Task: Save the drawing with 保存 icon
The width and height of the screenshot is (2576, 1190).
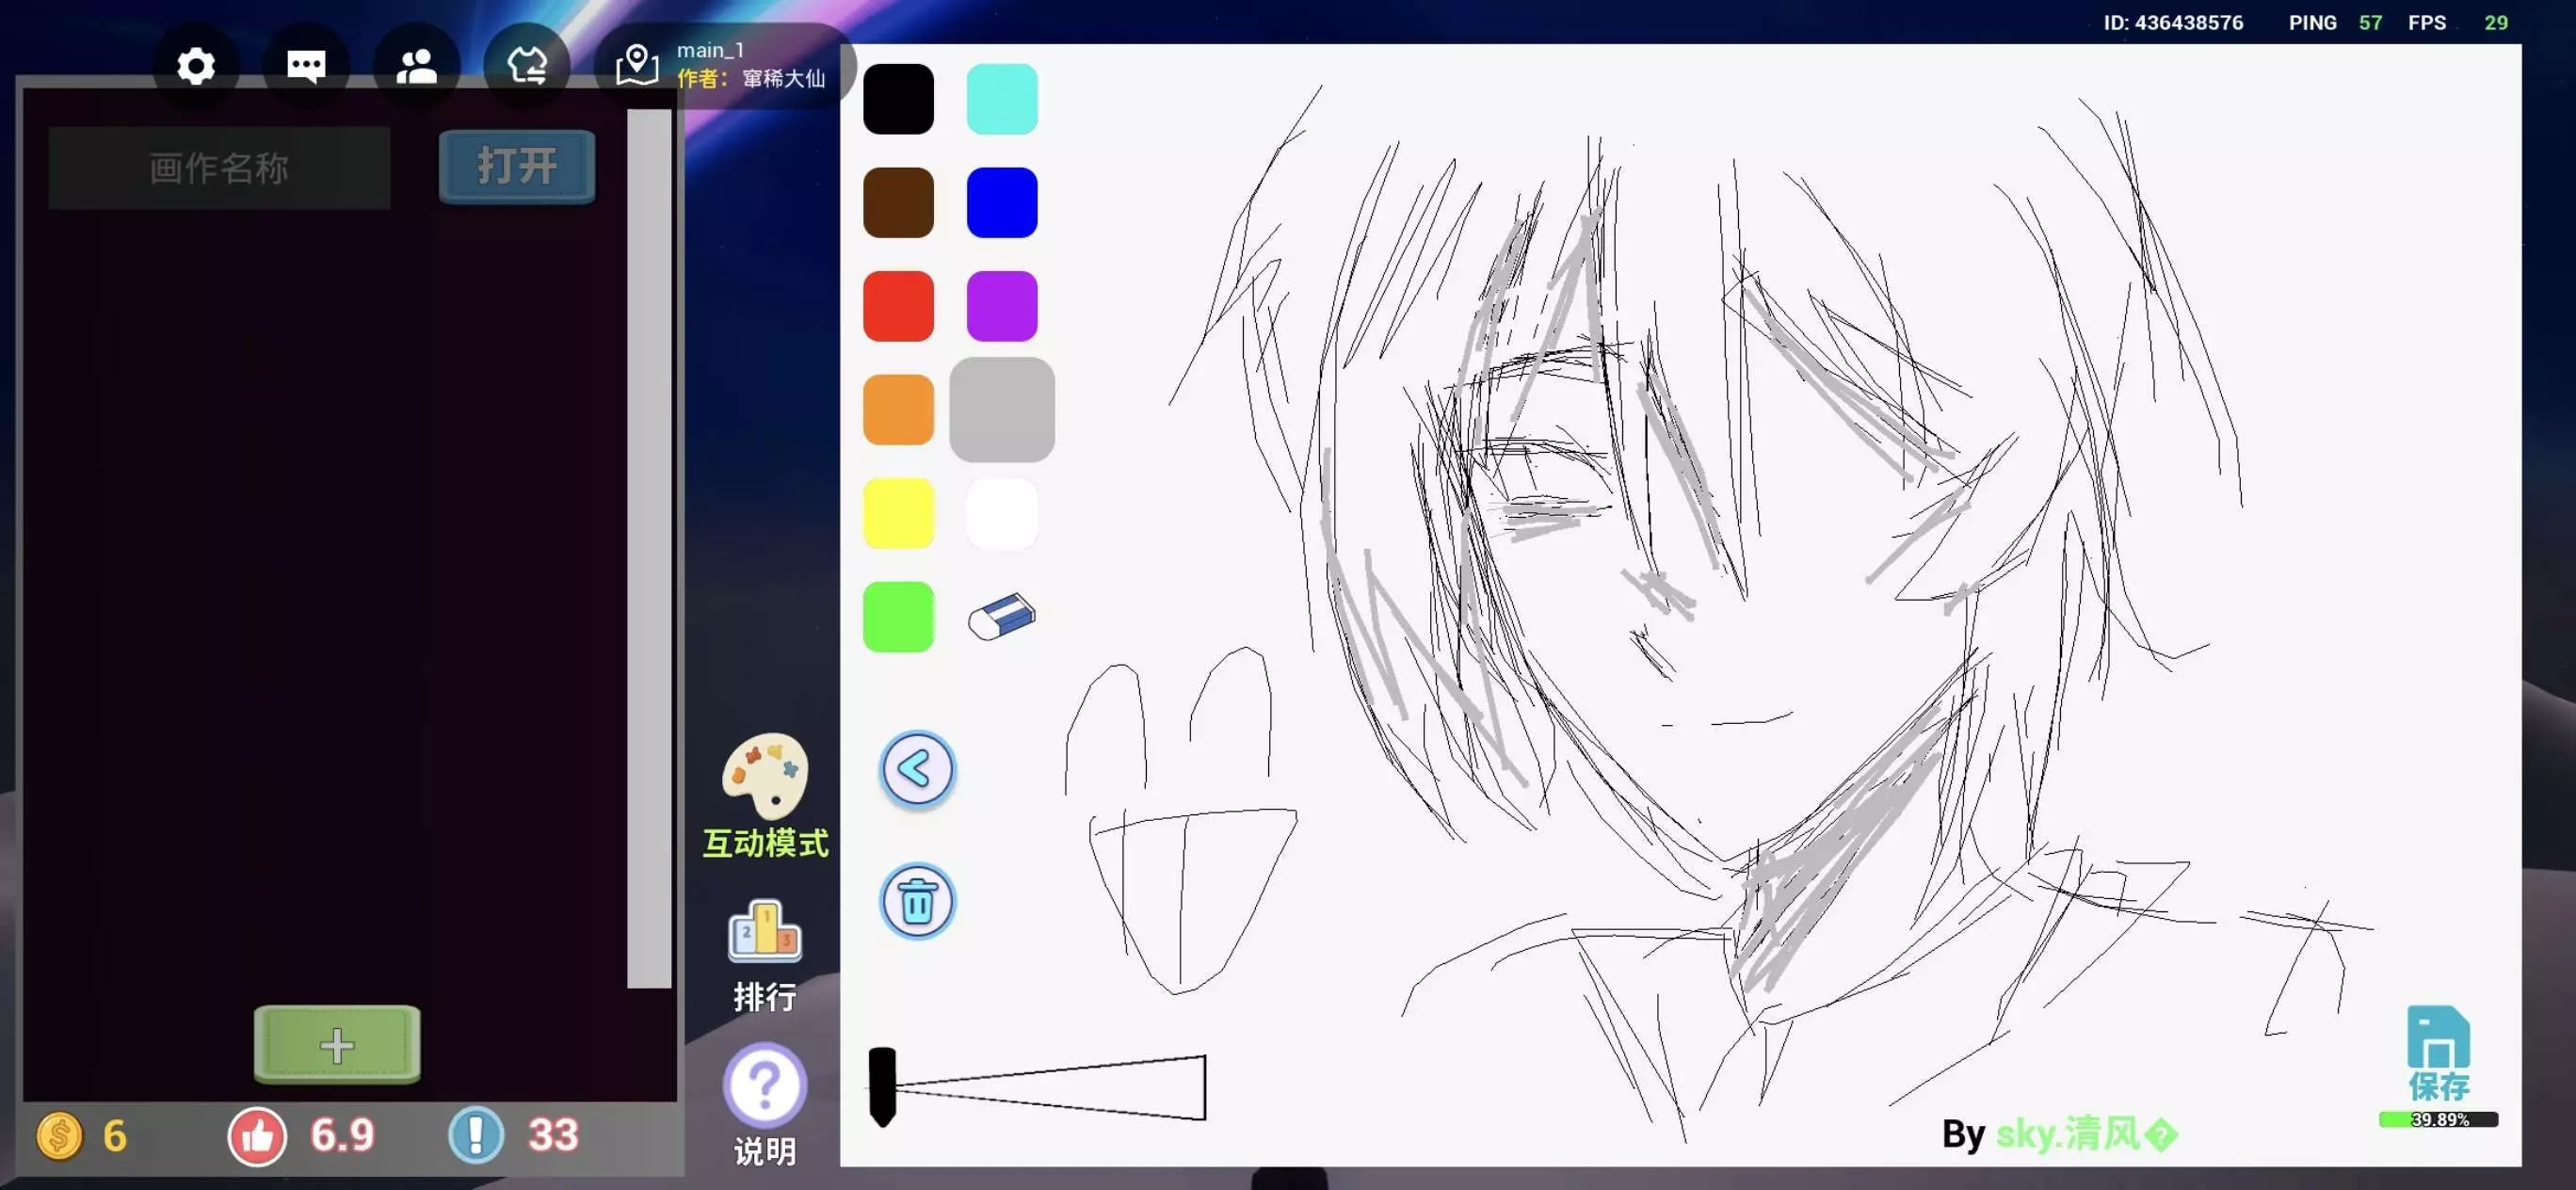Action: [x=2437, y=1052]
